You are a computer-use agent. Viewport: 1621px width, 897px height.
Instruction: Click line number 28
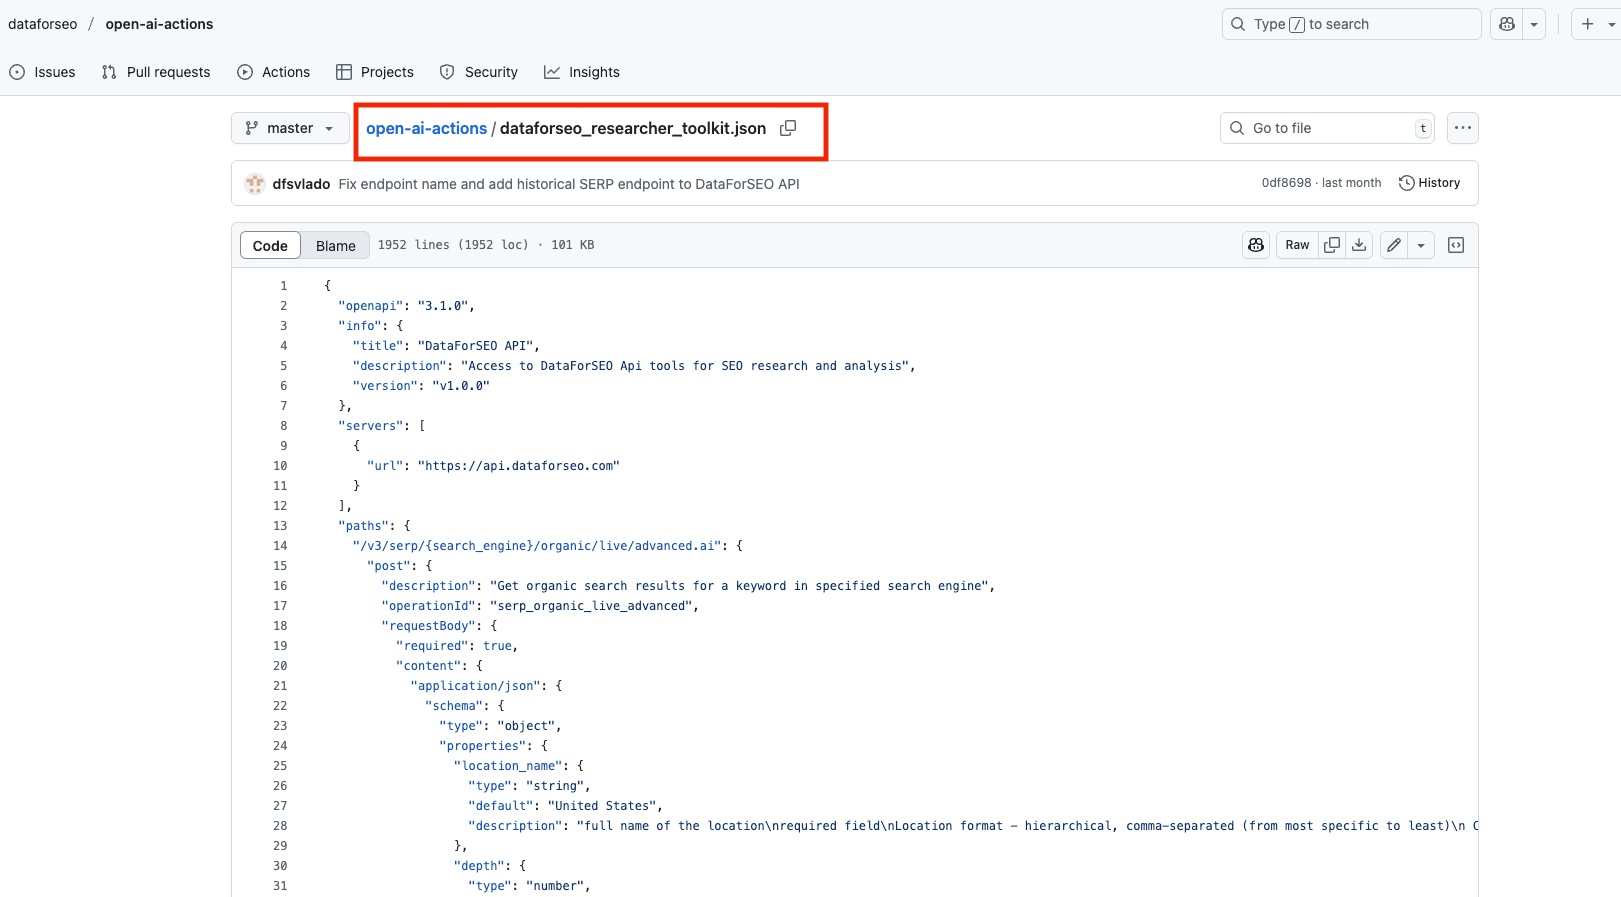point(280,826)
